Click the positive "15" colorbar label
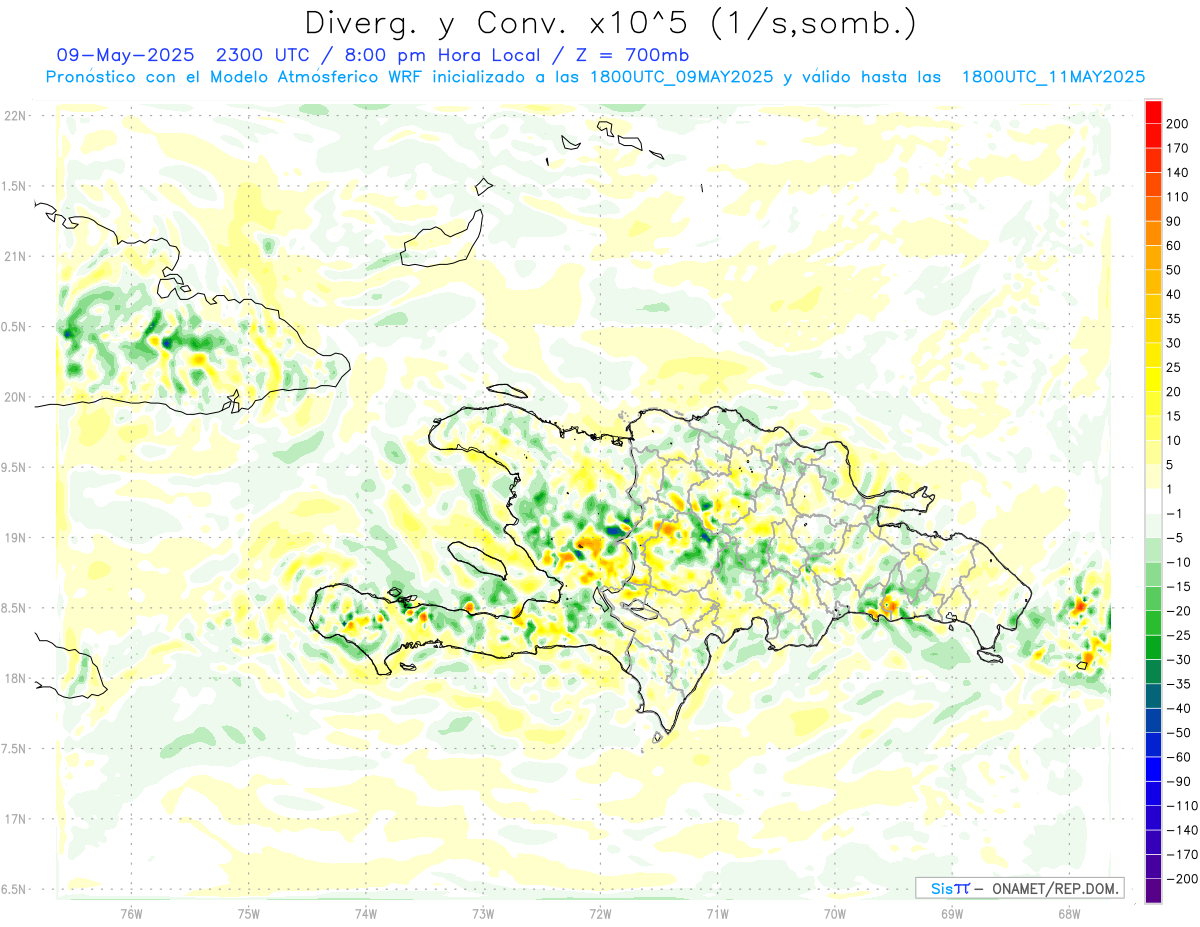The image size is (1200, 927). coord(1175,416)
